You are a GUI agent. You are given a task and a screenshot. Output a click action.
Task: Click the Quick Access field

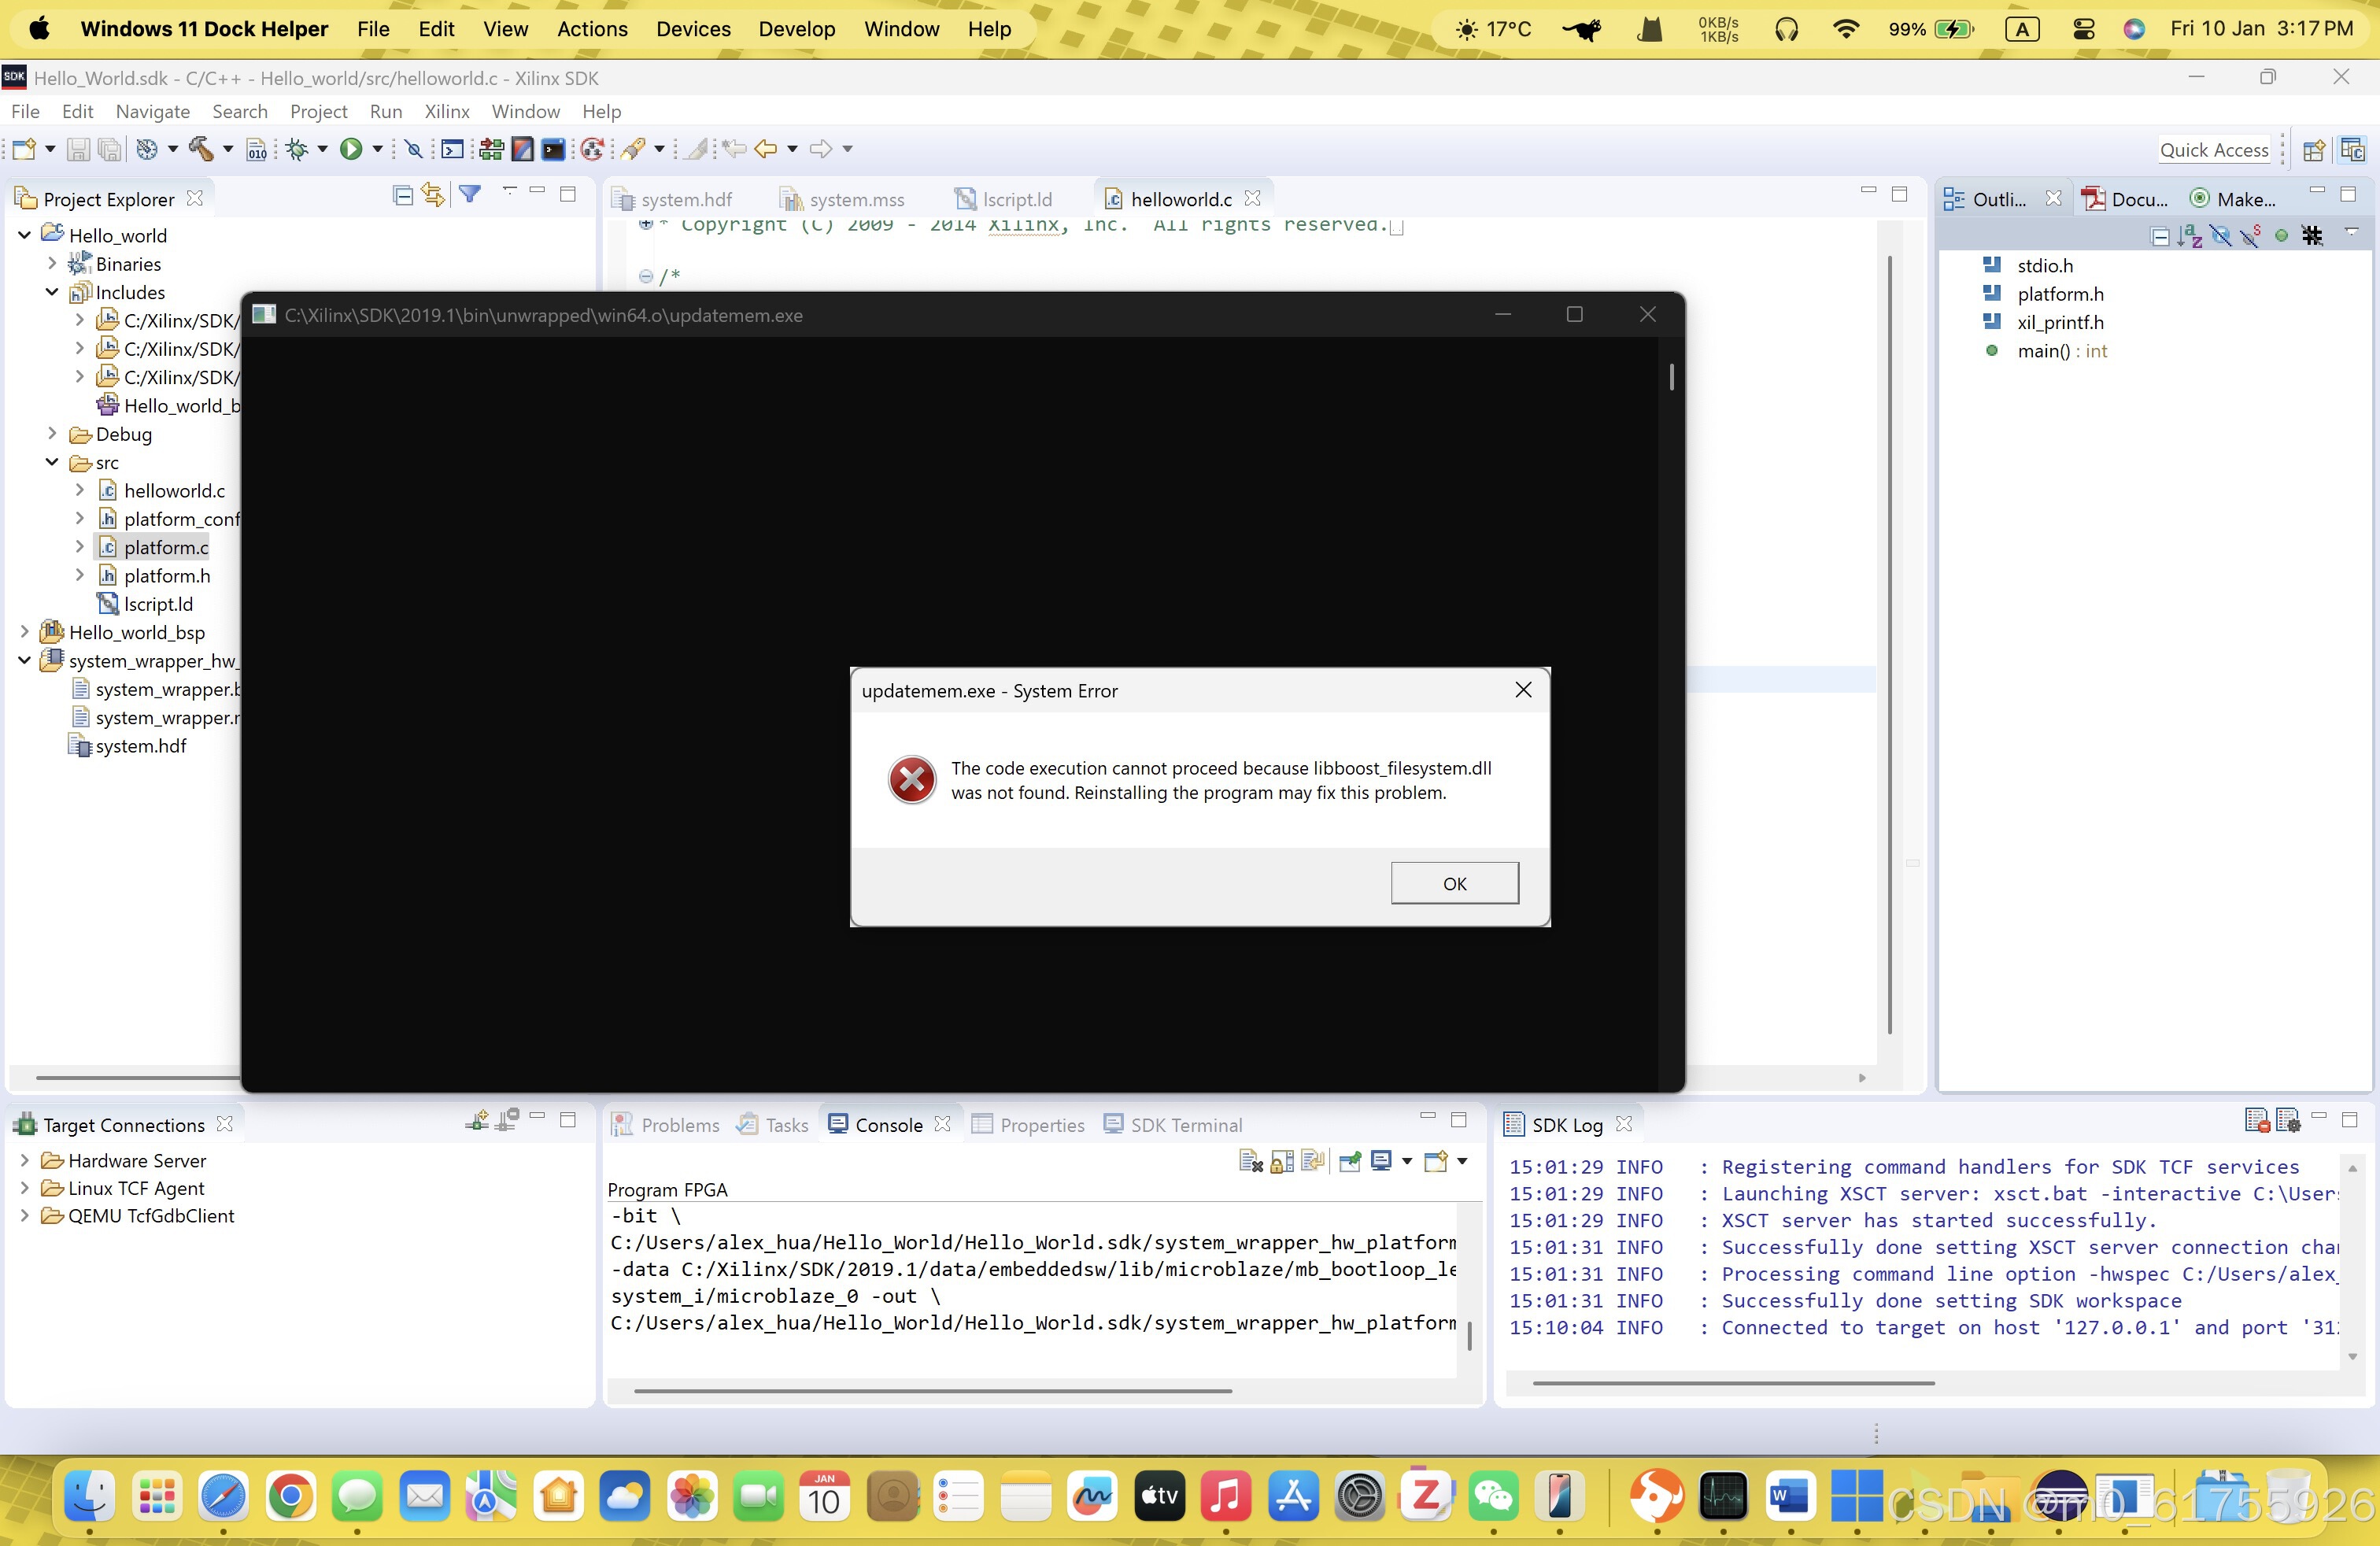pos(2213,149)
